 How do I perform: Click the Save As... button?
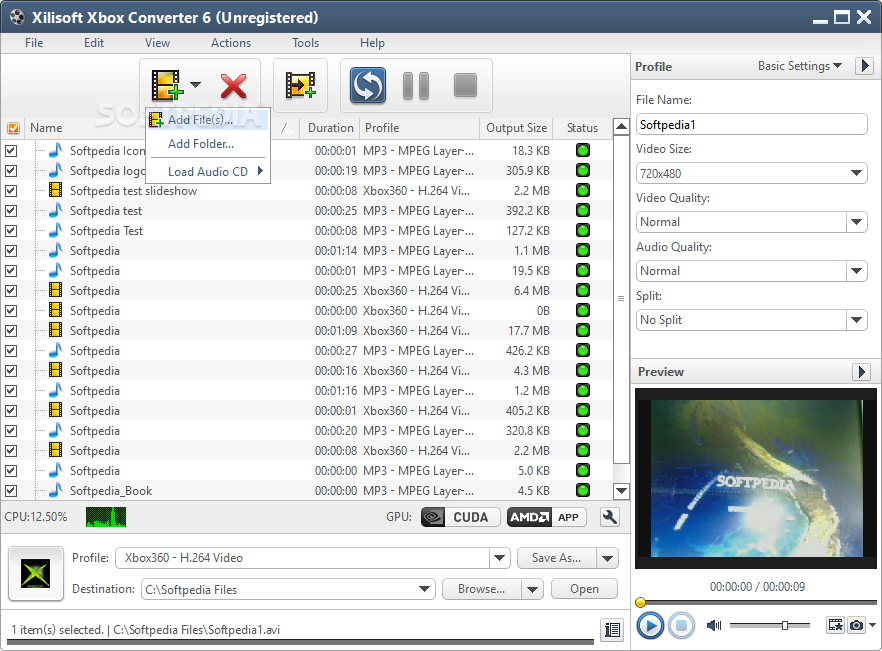tap(557, 558)
